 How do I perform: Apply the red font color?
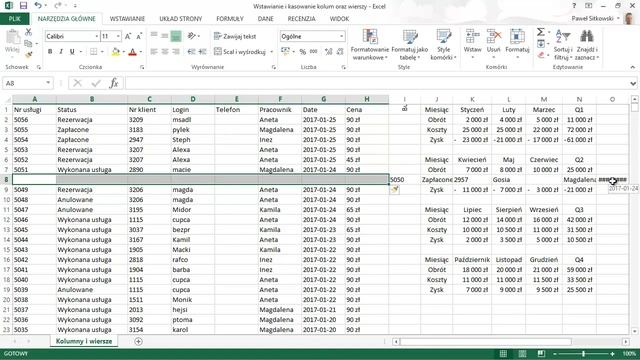132,52
